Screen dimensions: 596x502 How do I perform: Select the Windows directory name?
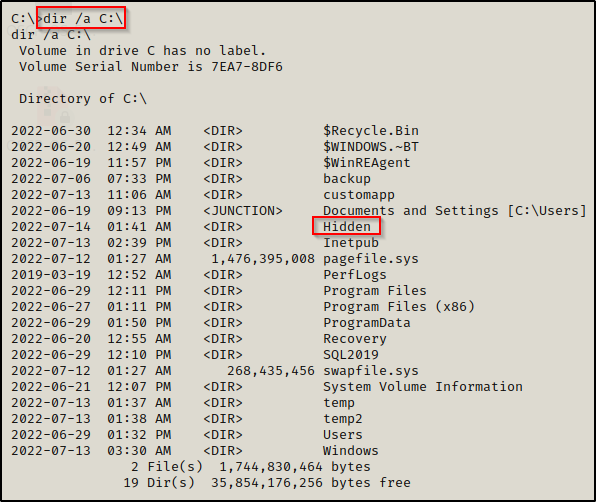coord(351,450)
